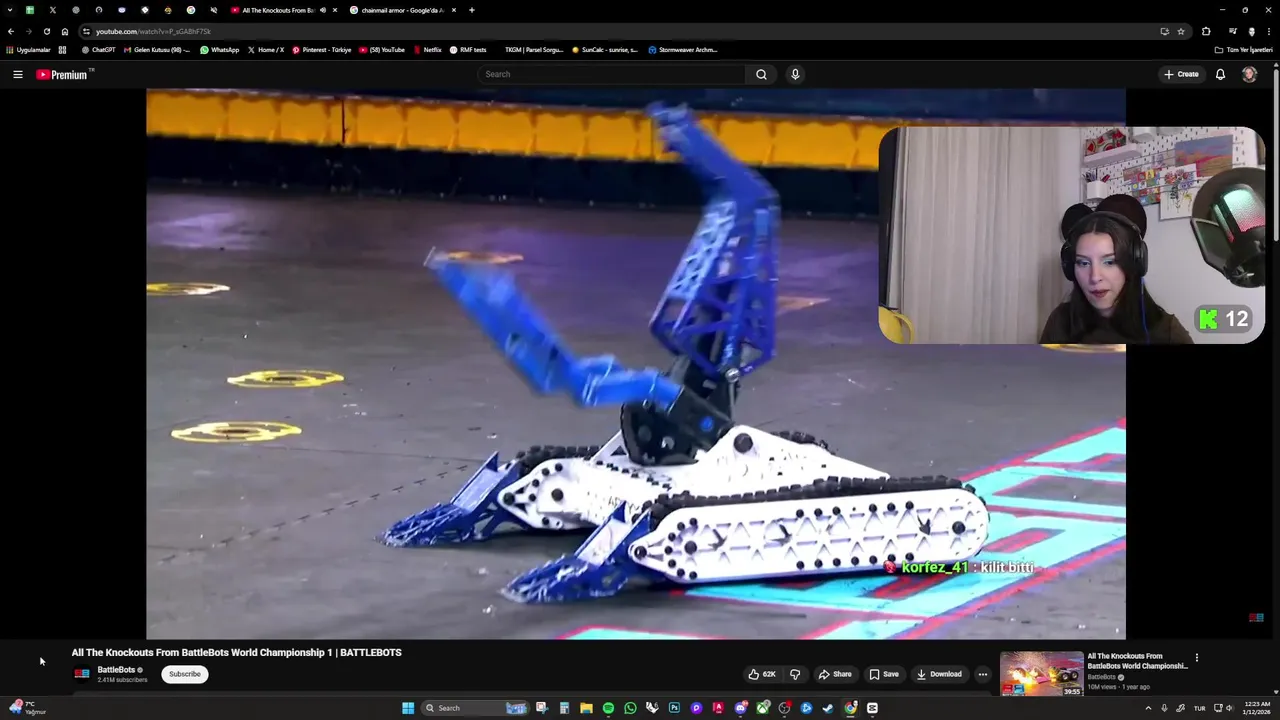1280x720 pixels.
Task: Open ChatGPT bookmark
Action: [99, 50]
